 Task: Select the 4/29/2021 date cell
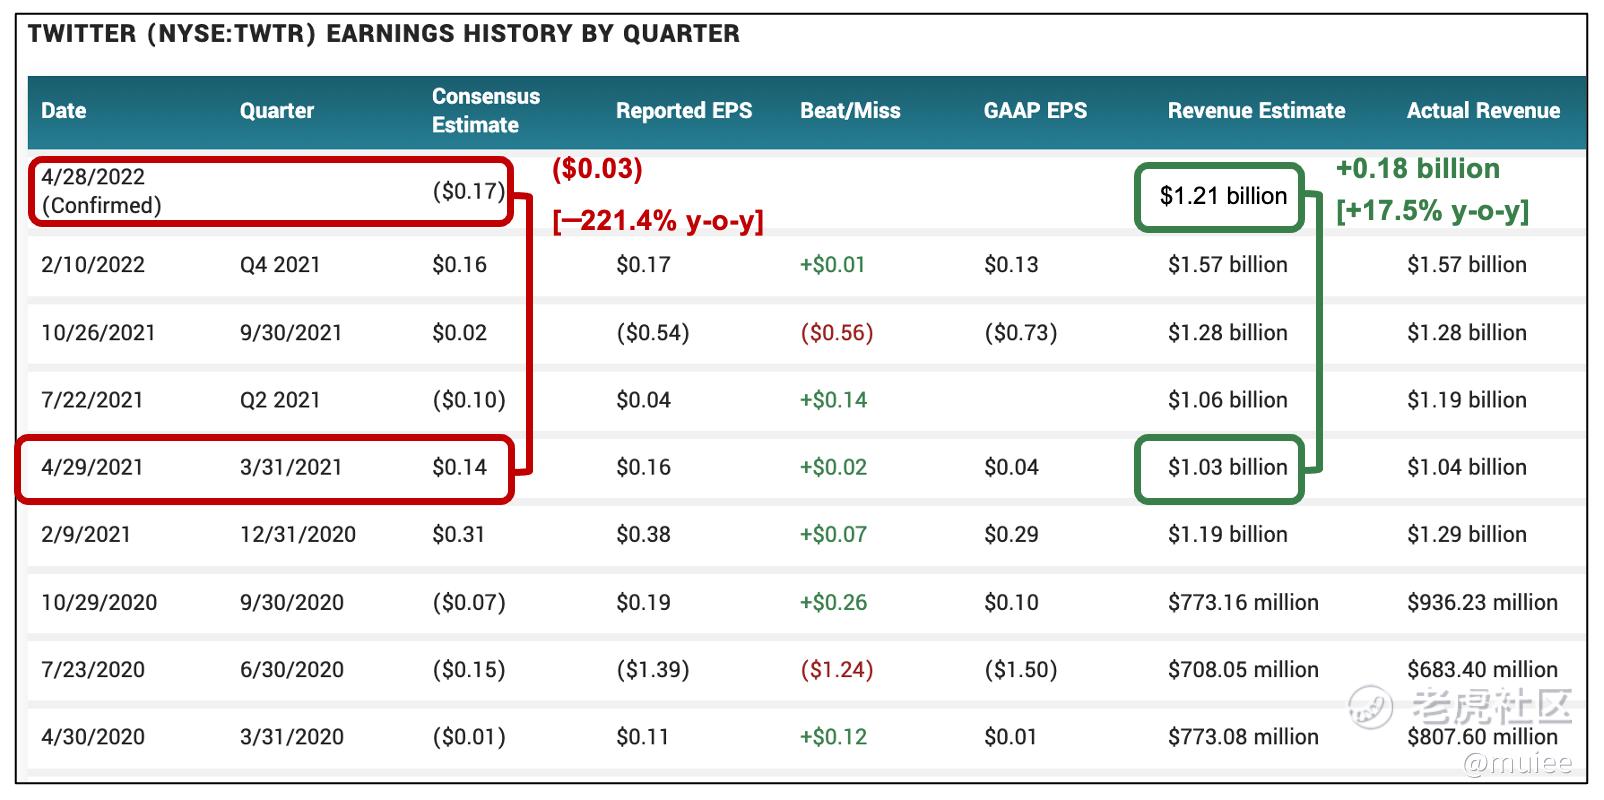coord(92,467)
